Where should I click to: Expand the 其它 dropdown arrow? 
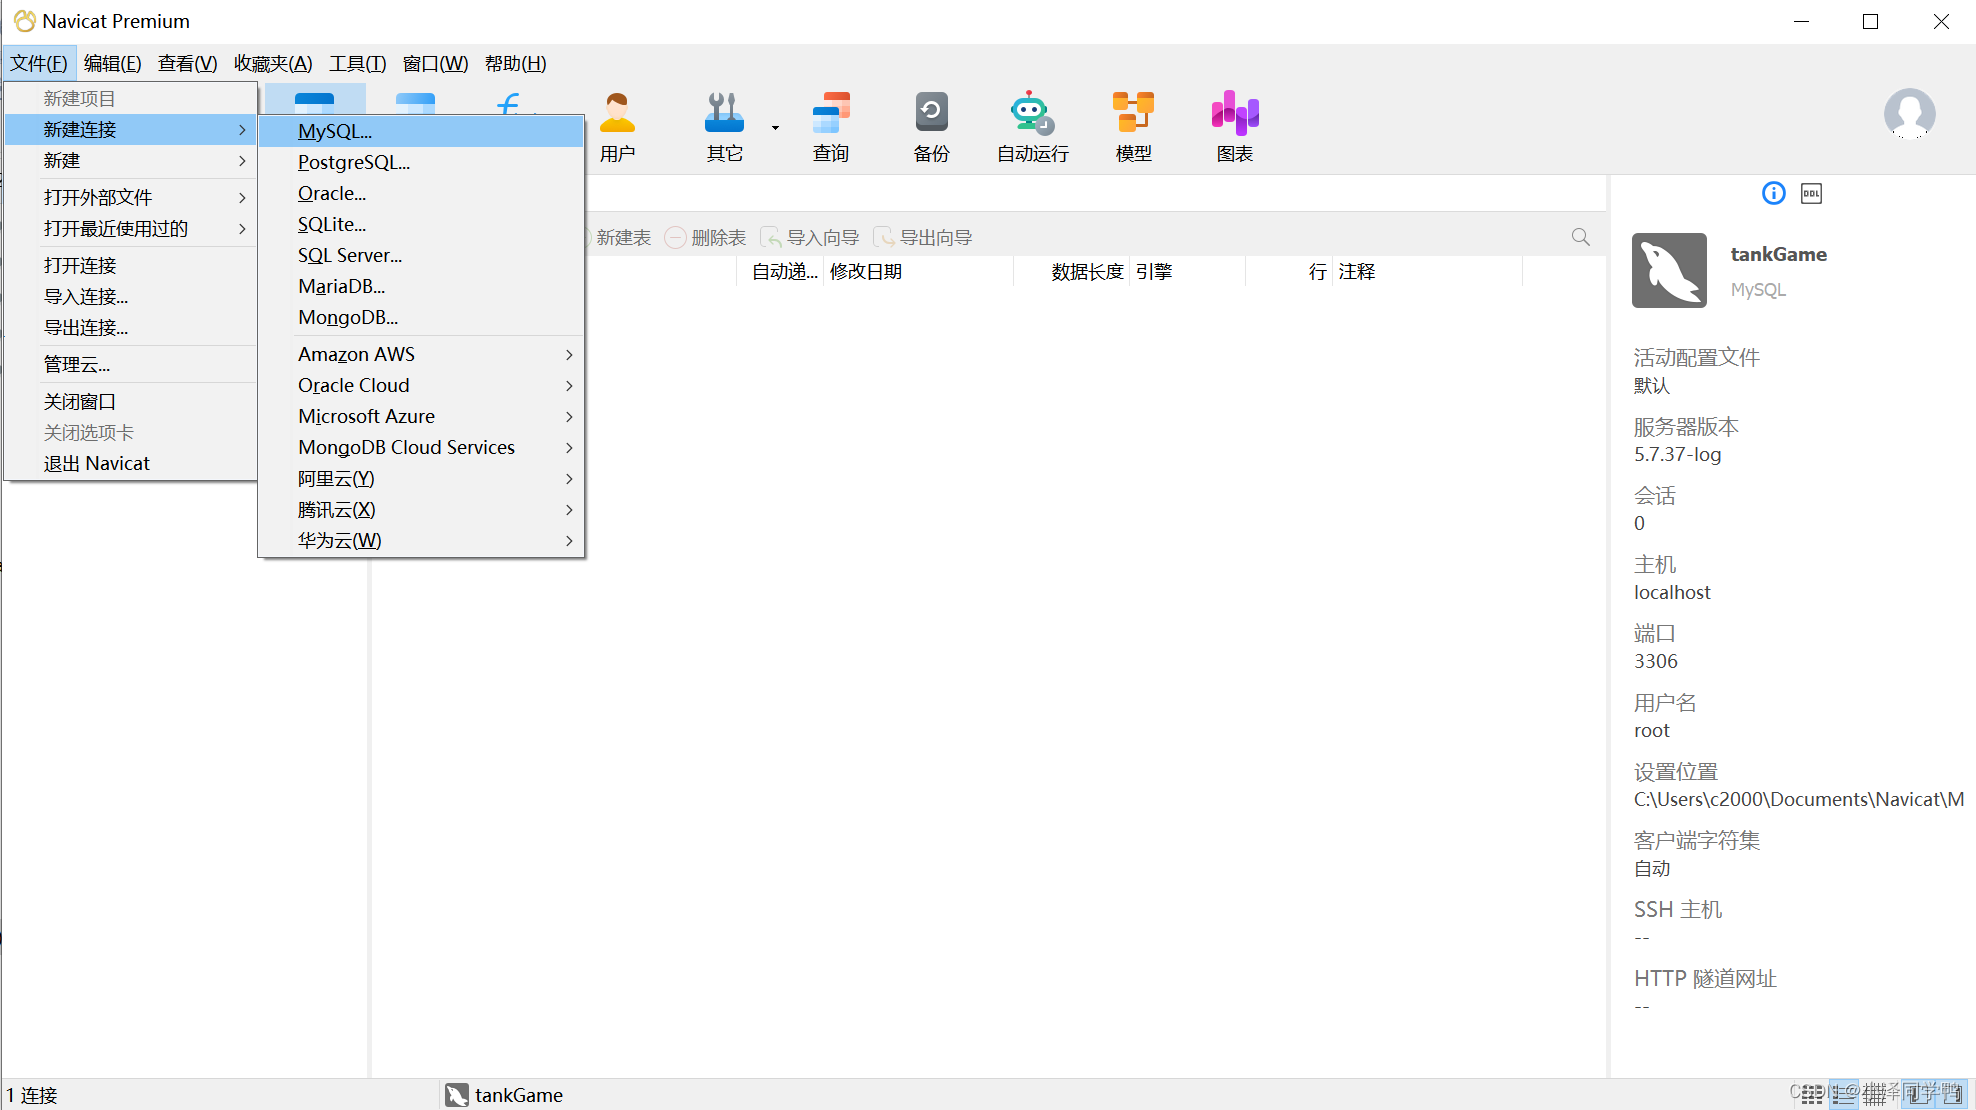[x=775, y=128]
